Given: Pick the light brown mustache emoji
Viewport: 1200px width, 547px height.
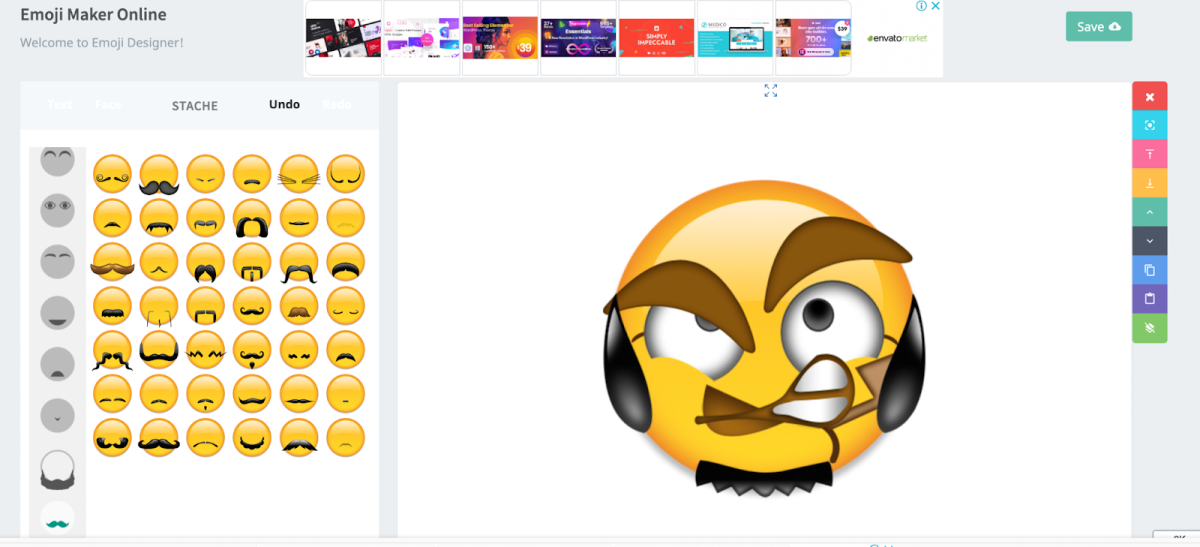Looking at the screenshot, I should [x=299, y=306].
